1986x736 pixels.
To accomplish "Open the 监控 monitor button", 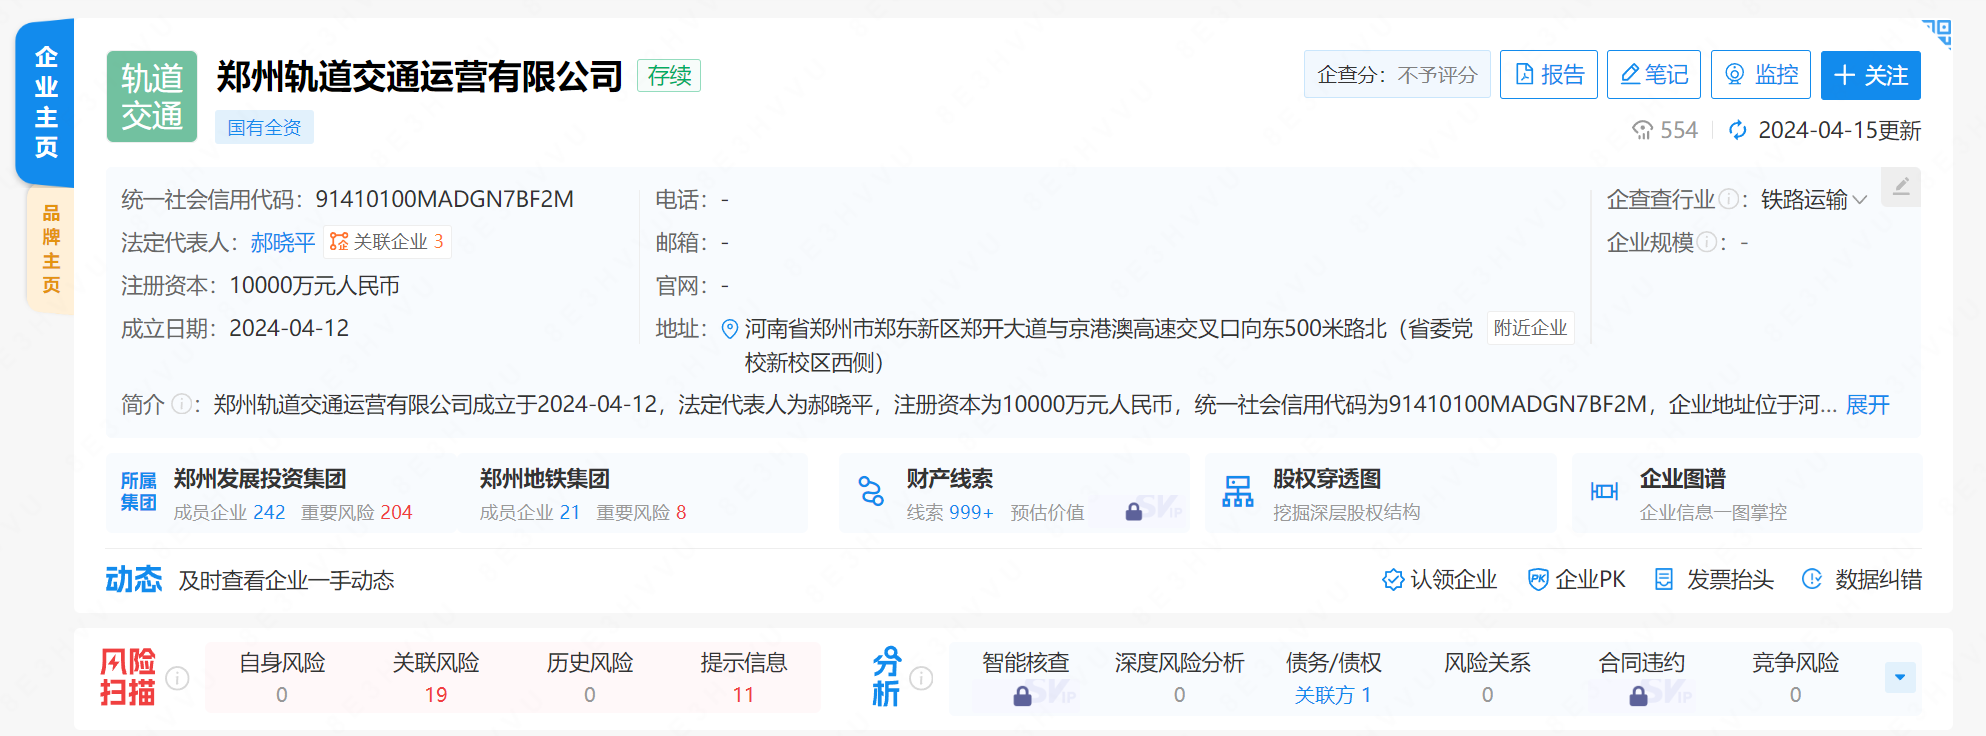I will [x=1760, y=75].
